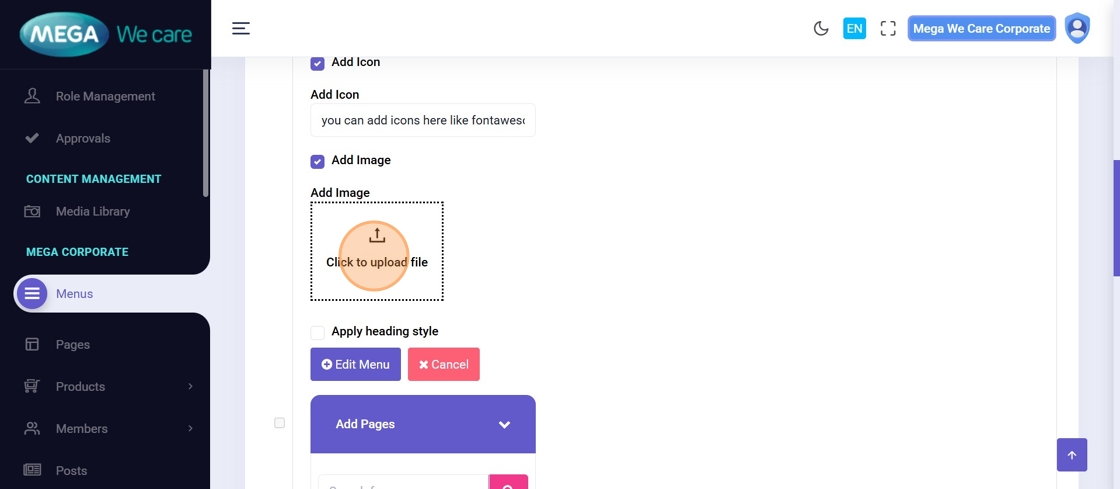Click the search magnifier button

[x=508, y=484]
